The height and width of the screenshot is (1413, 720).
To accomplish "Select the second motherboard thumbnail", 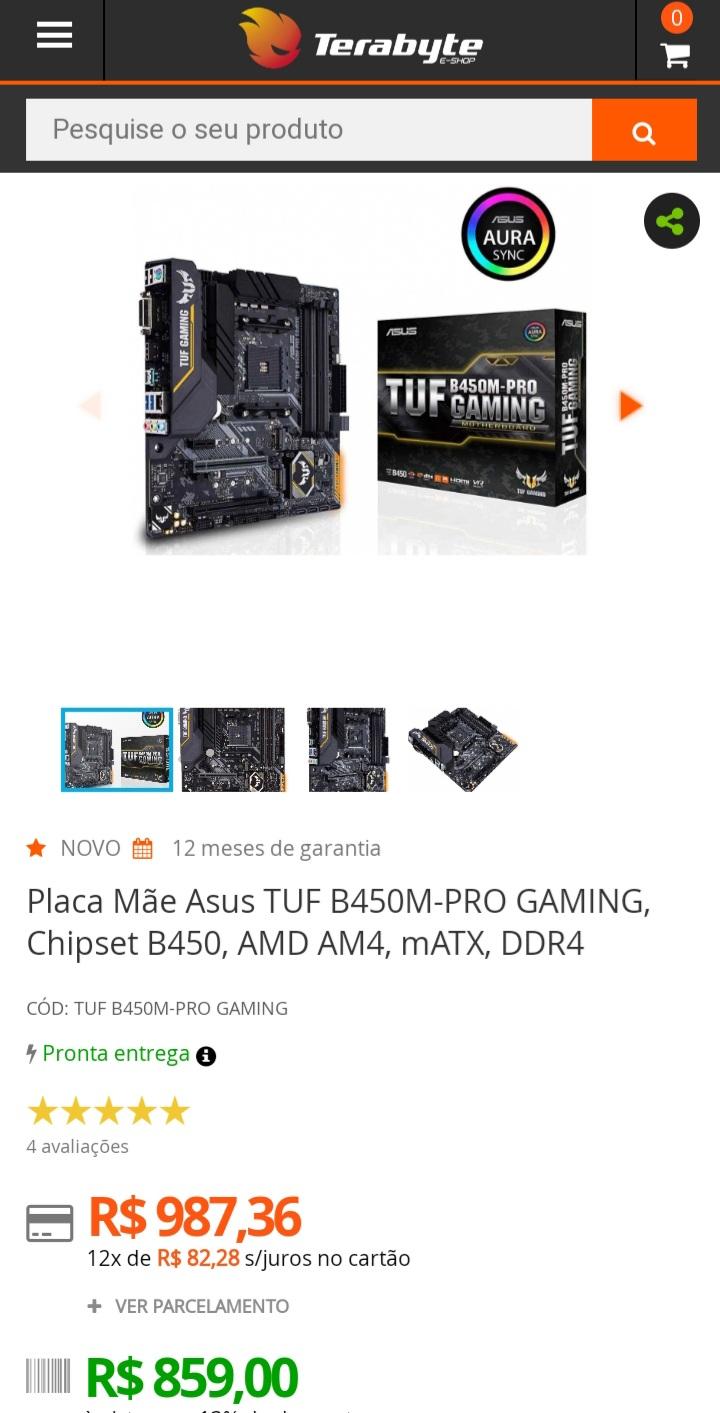I will tap(233, 750).
